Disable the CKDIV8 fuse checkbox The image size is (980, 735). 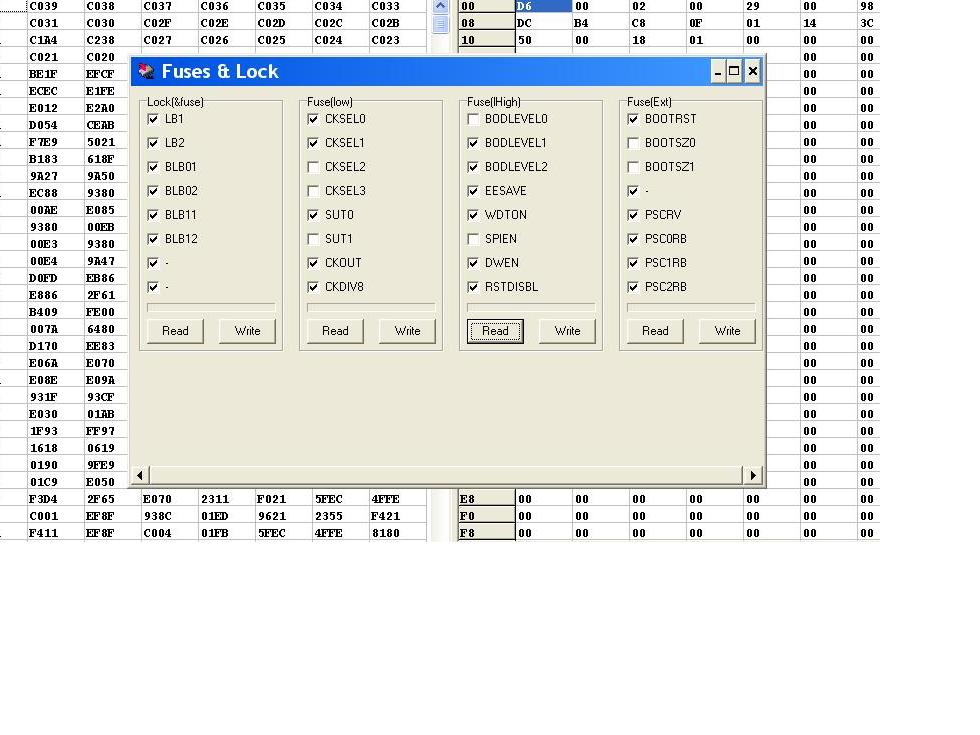point(313,287)
